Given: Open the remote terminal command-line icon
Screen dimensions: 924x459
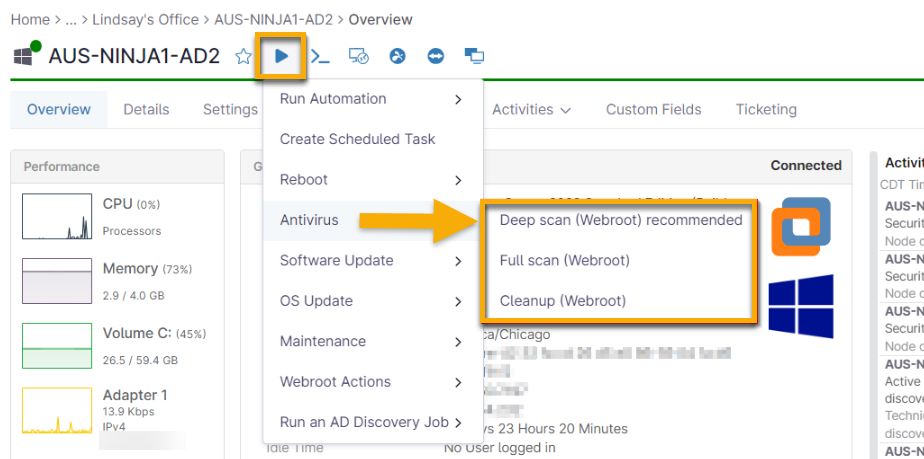Looking at the screenshot, I should [x=320, y=57].
